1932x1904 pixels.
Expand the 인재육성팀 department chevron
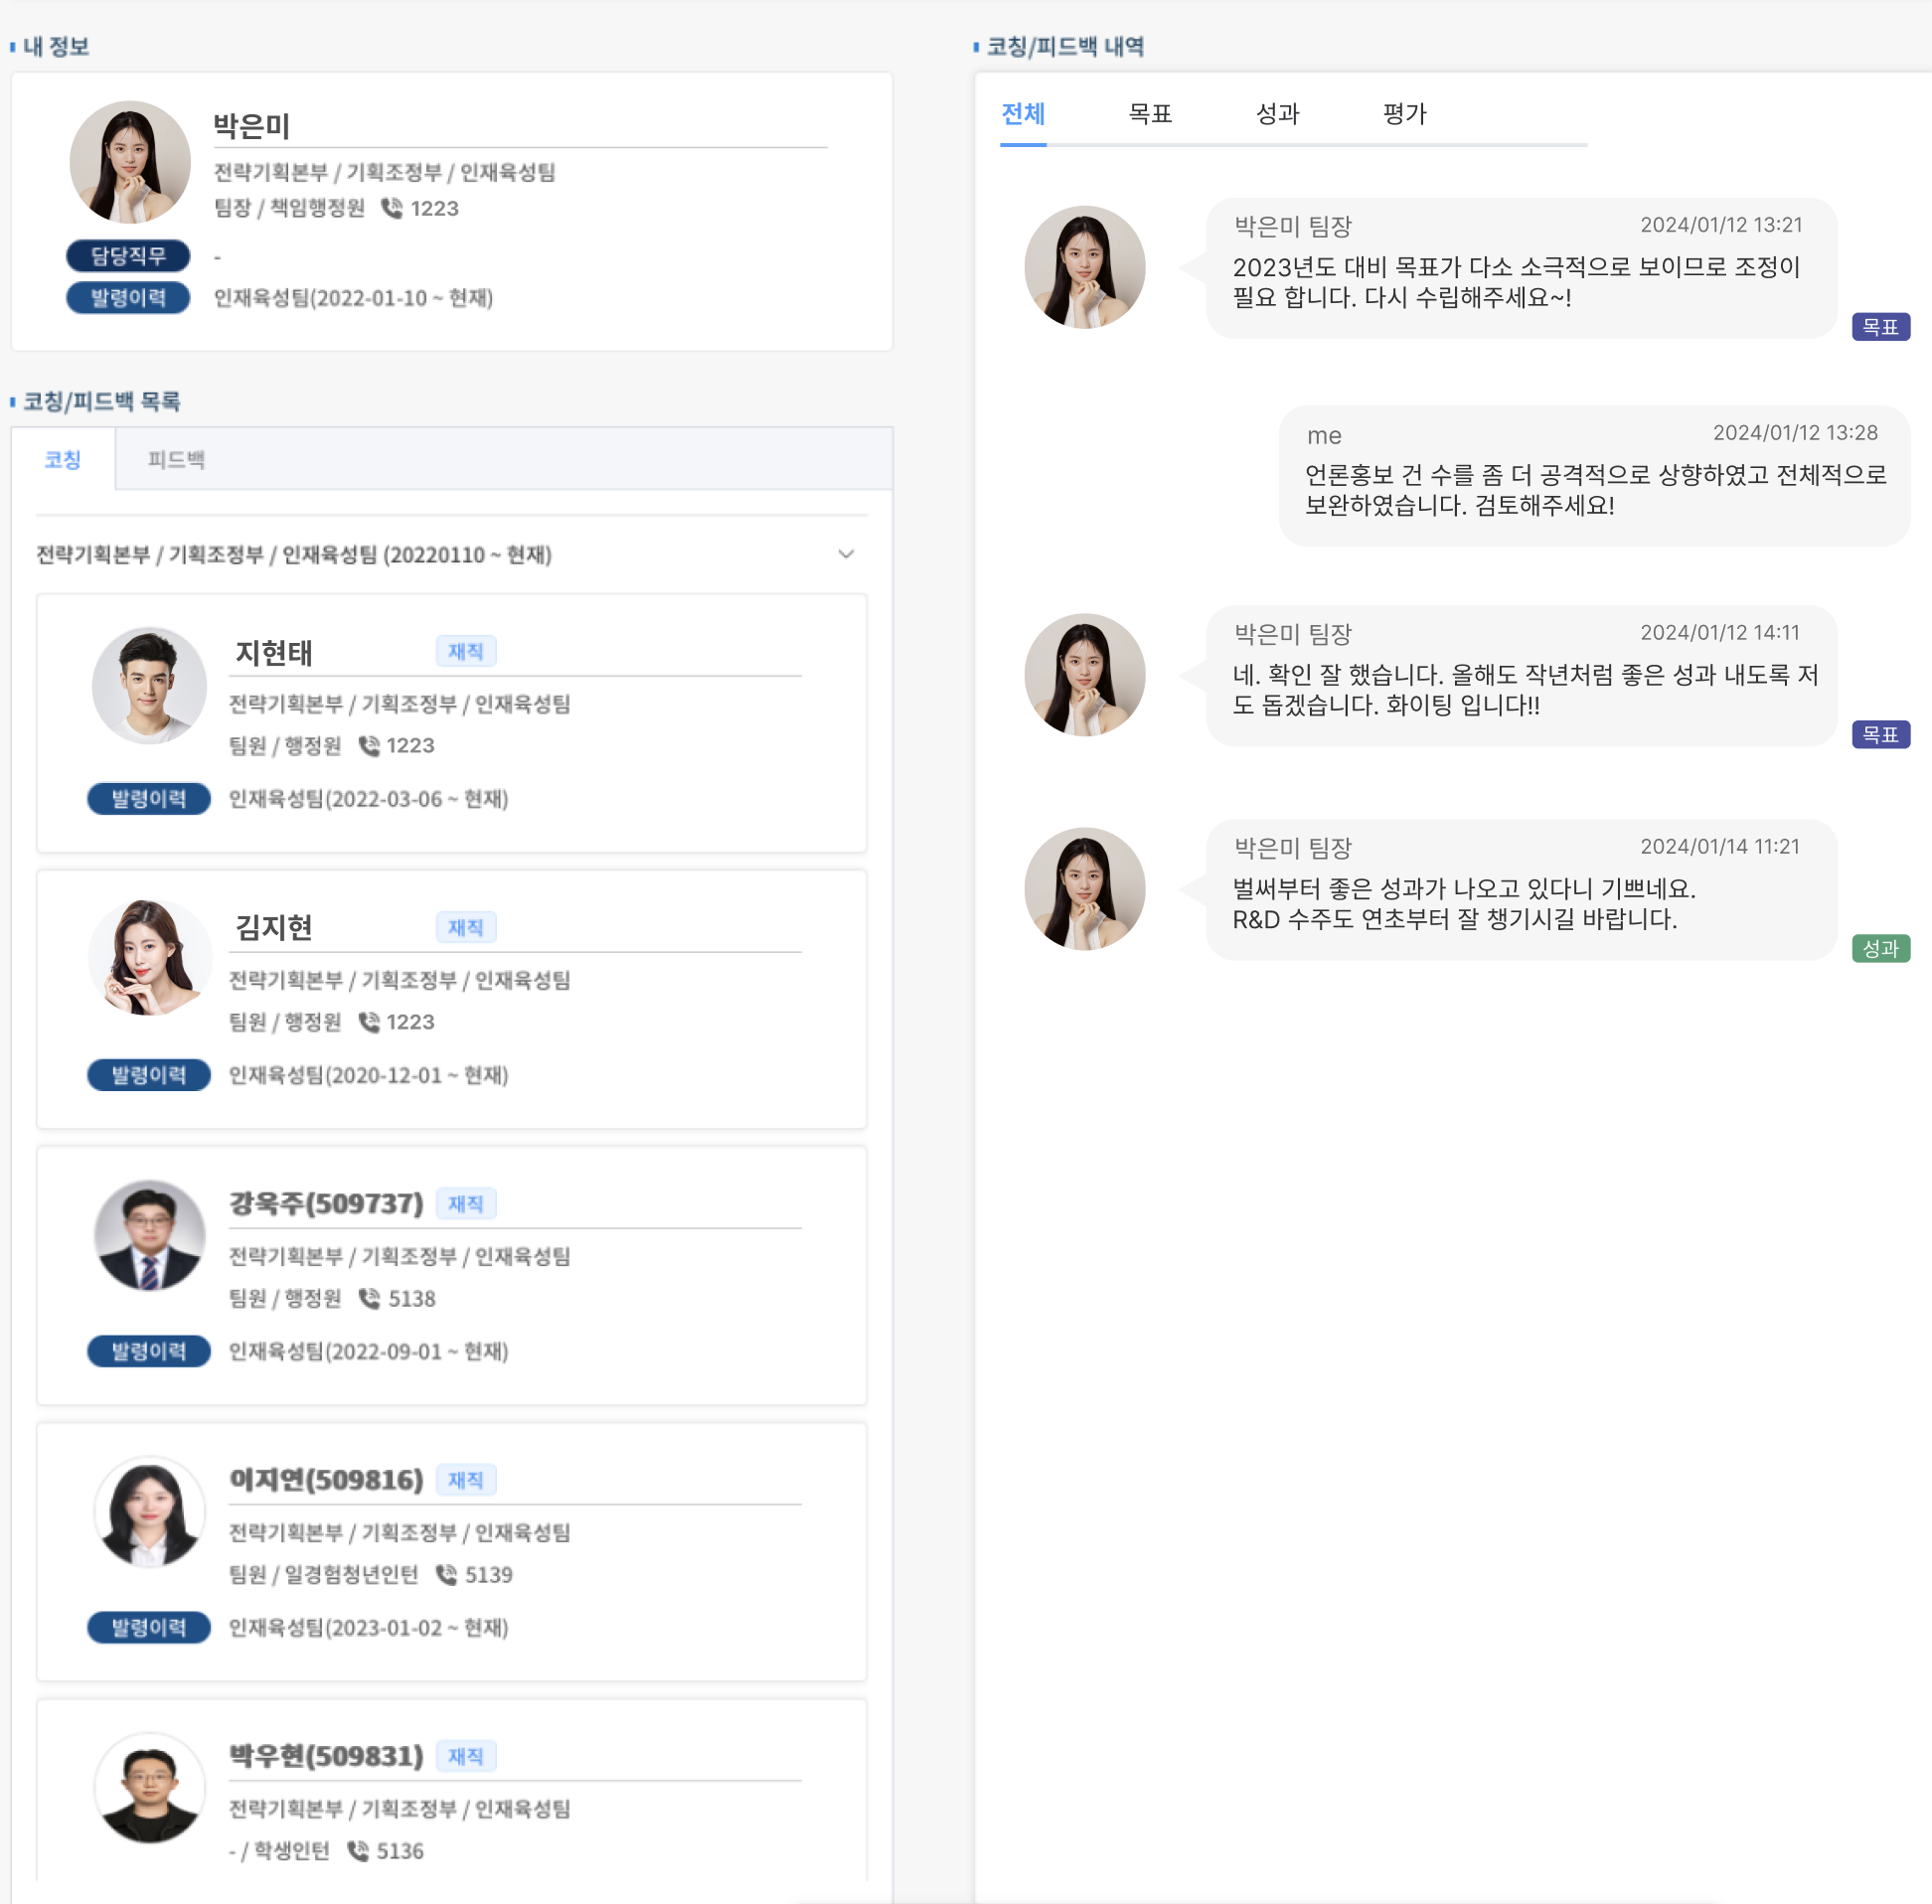846,554
